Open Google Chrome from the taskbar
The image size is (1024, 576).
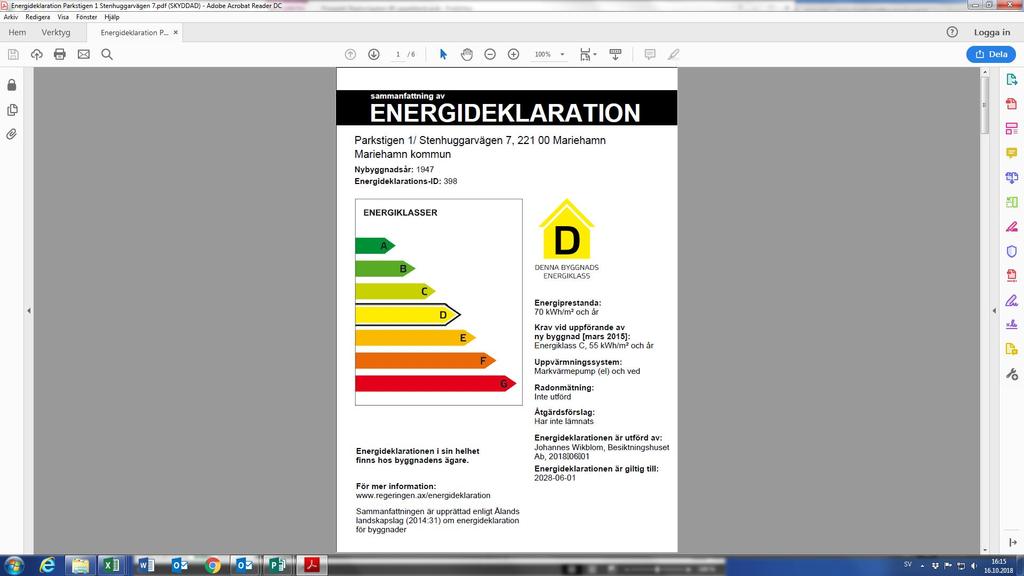pyautogui.click(x=212, y=565)
